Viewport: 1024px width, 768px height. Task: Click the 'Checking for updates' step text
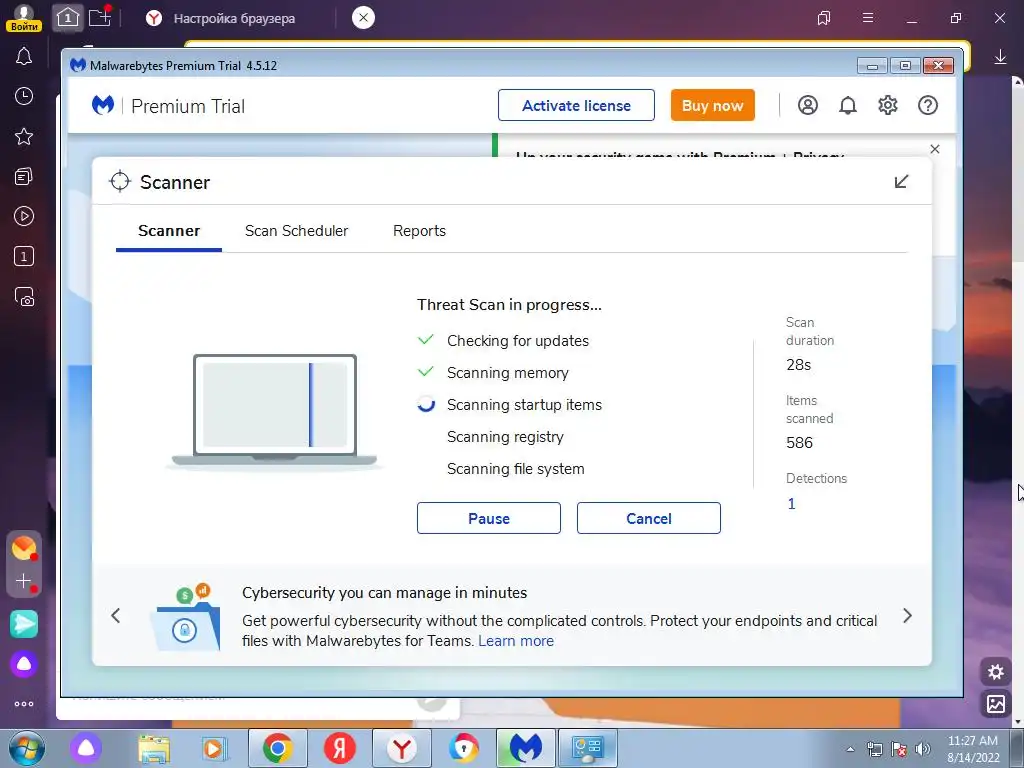(x=518, y=341)
